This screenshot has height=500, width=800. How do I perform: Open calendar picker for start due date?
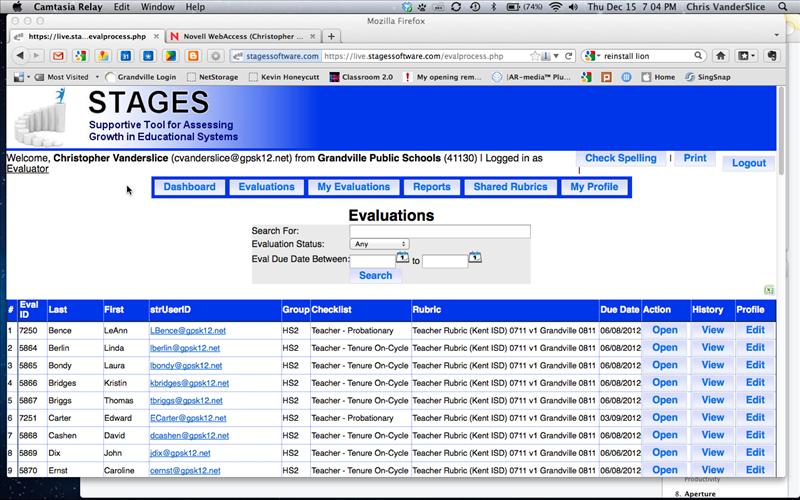click(x=402, y=257)
